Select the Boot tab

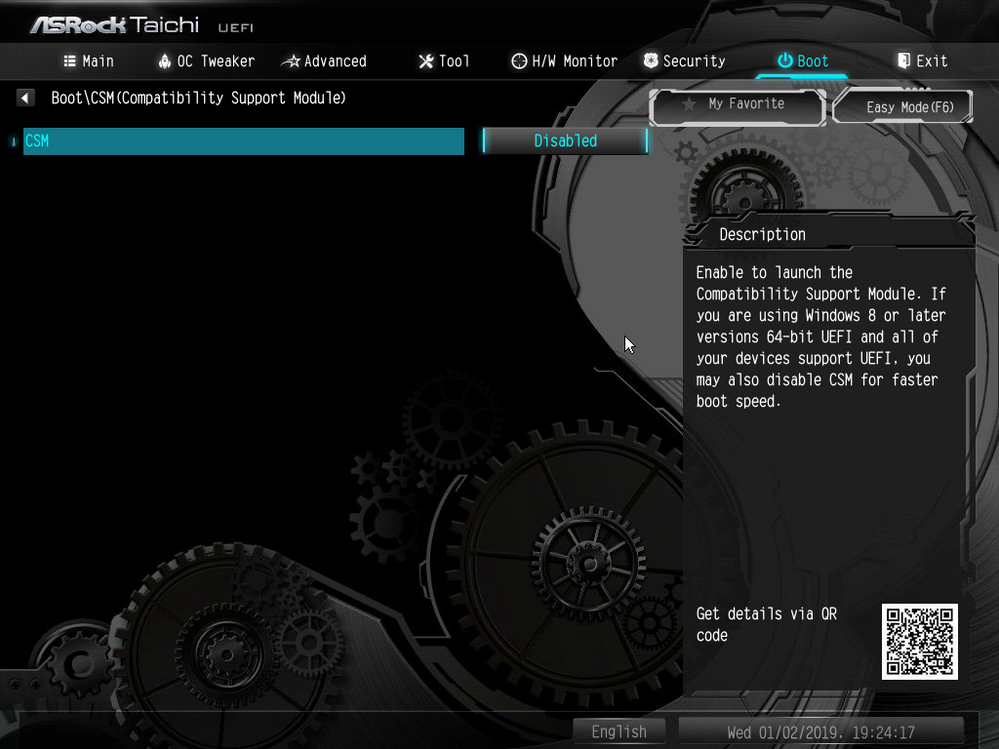803,61
